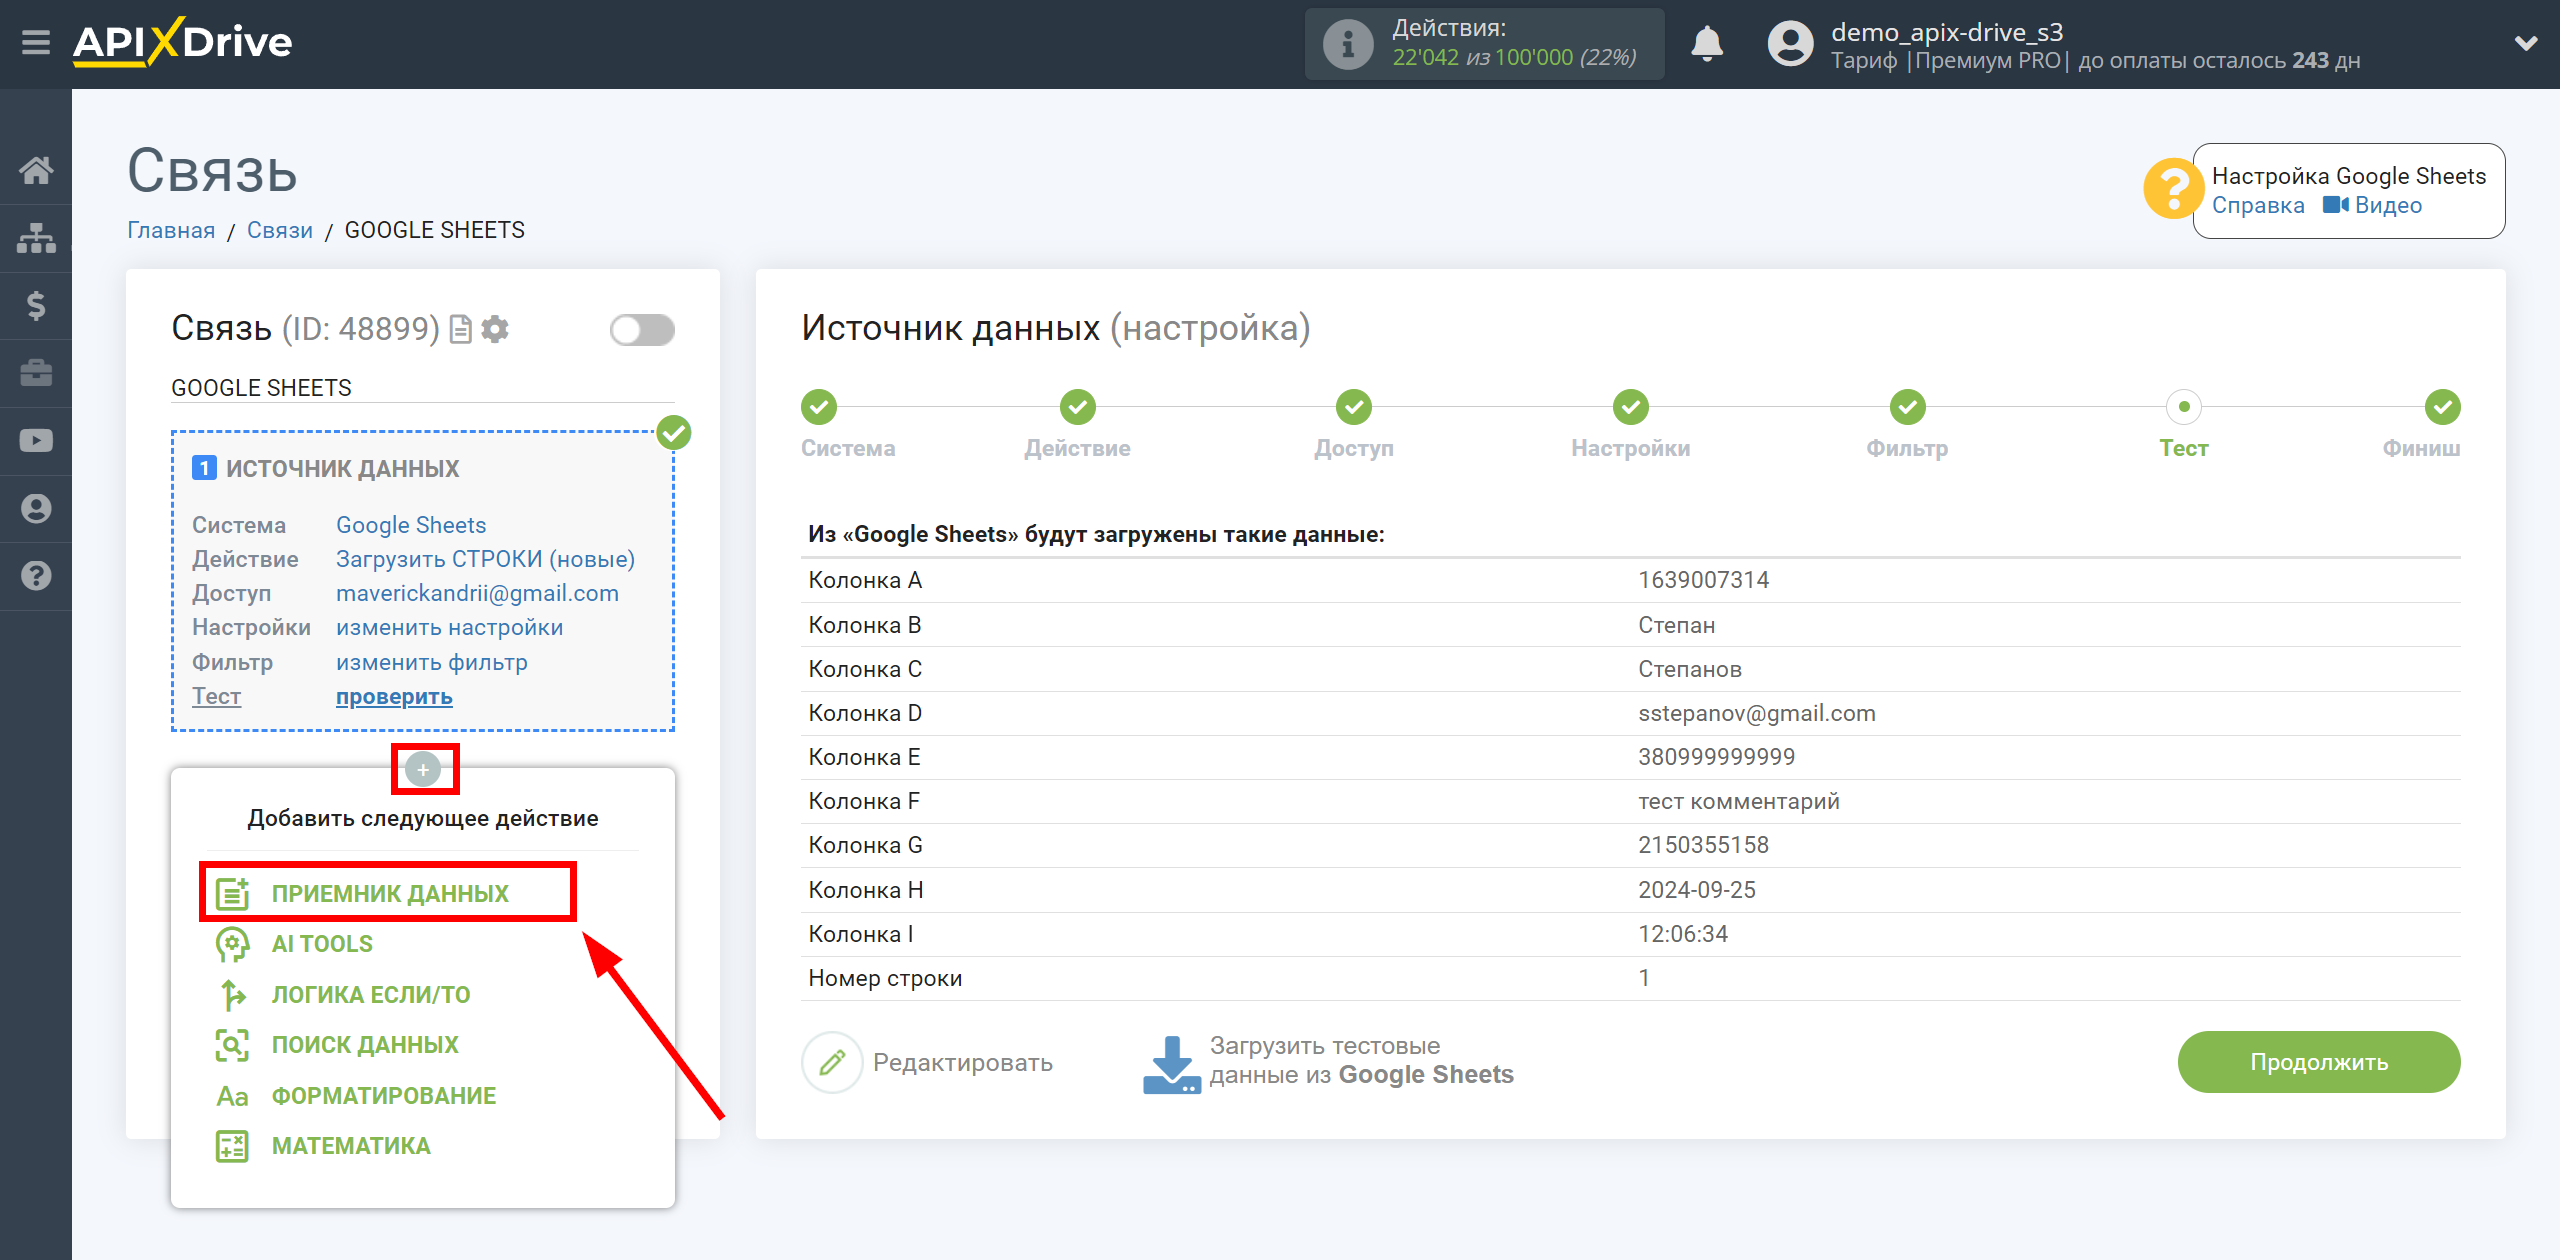Click the connection document copy icon
This screenshot has height=1260, width=2560.
point(460,329)
